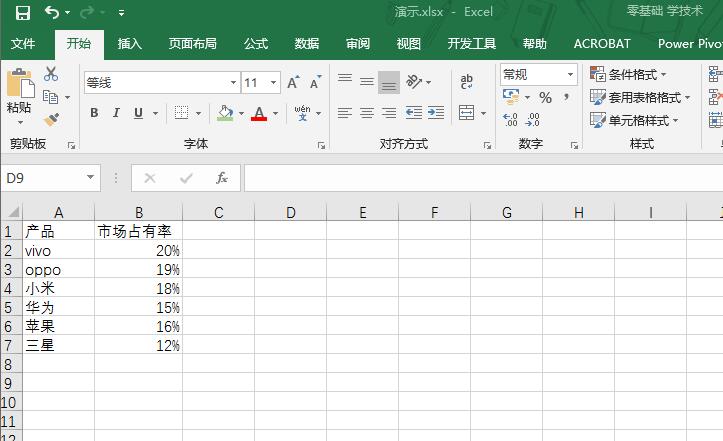Open the 开发工具 ribbon tab

tap(471, 44)
